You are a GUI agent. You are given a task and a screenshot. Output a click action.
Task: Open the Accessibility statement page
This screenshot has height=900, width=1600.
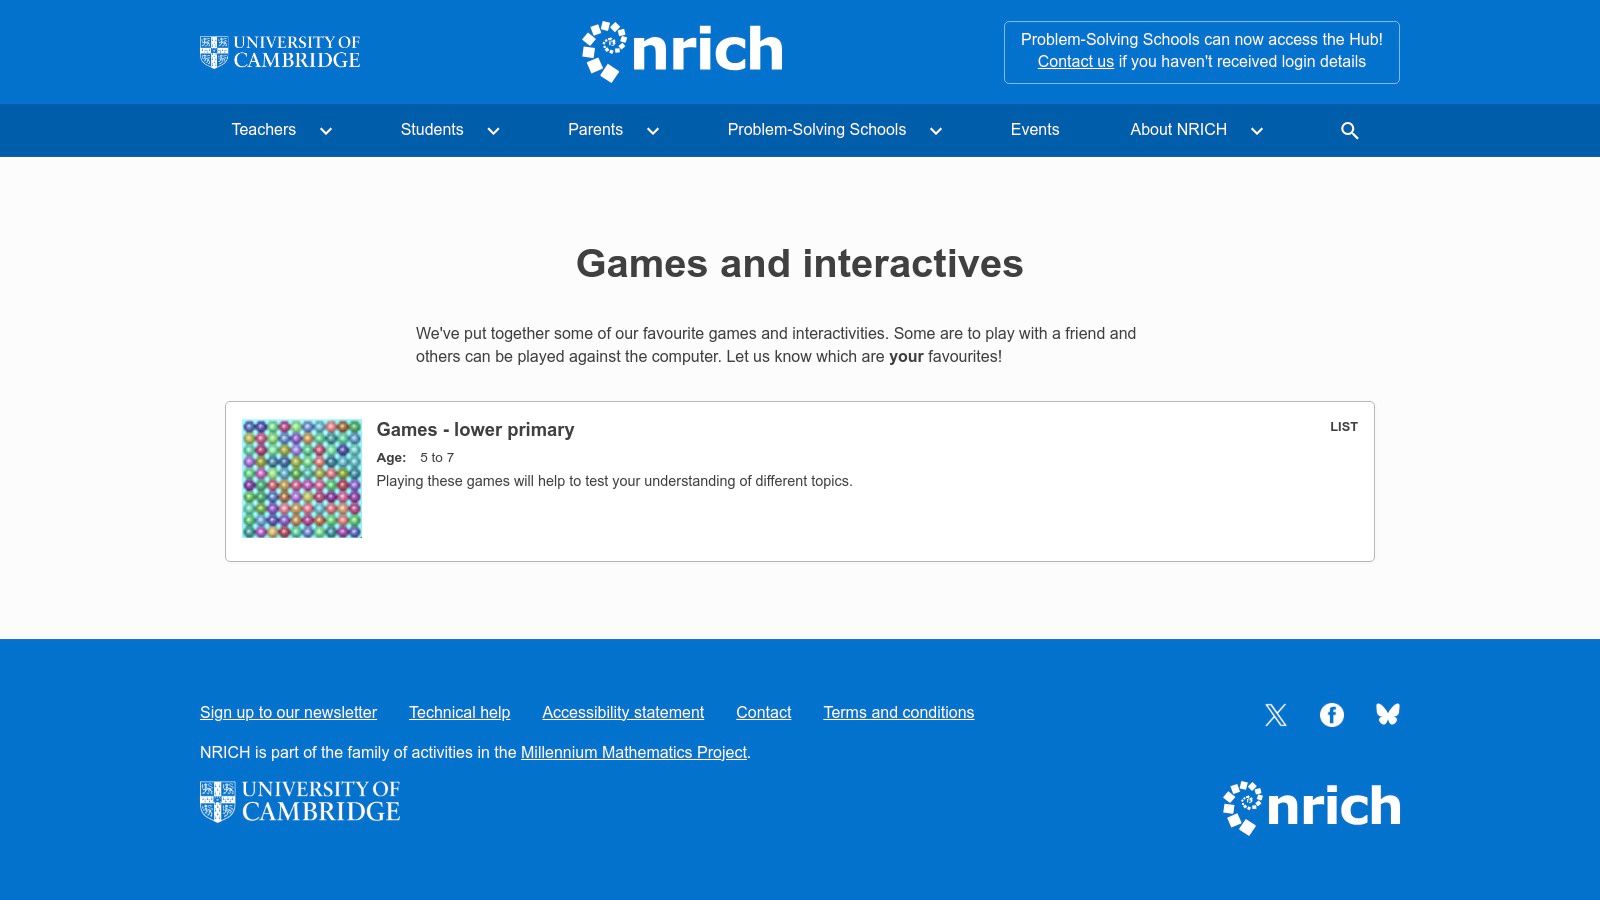[x=622, y=712]
